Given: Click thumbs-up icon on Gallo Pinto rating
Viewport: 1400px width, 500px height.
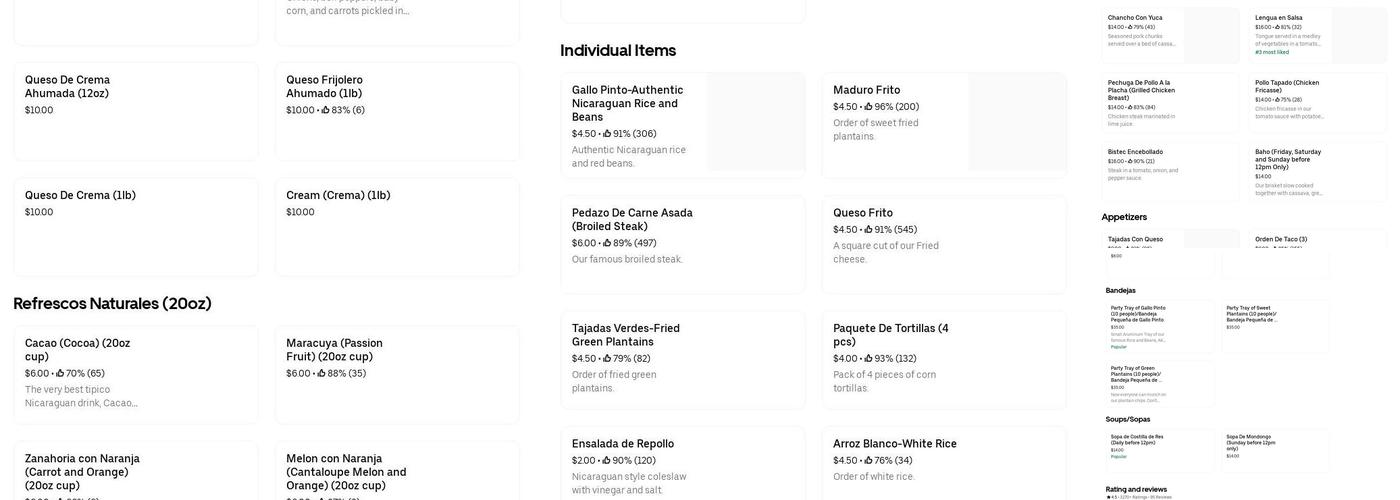Looking at the screenshot, I should tap(607, 134).
